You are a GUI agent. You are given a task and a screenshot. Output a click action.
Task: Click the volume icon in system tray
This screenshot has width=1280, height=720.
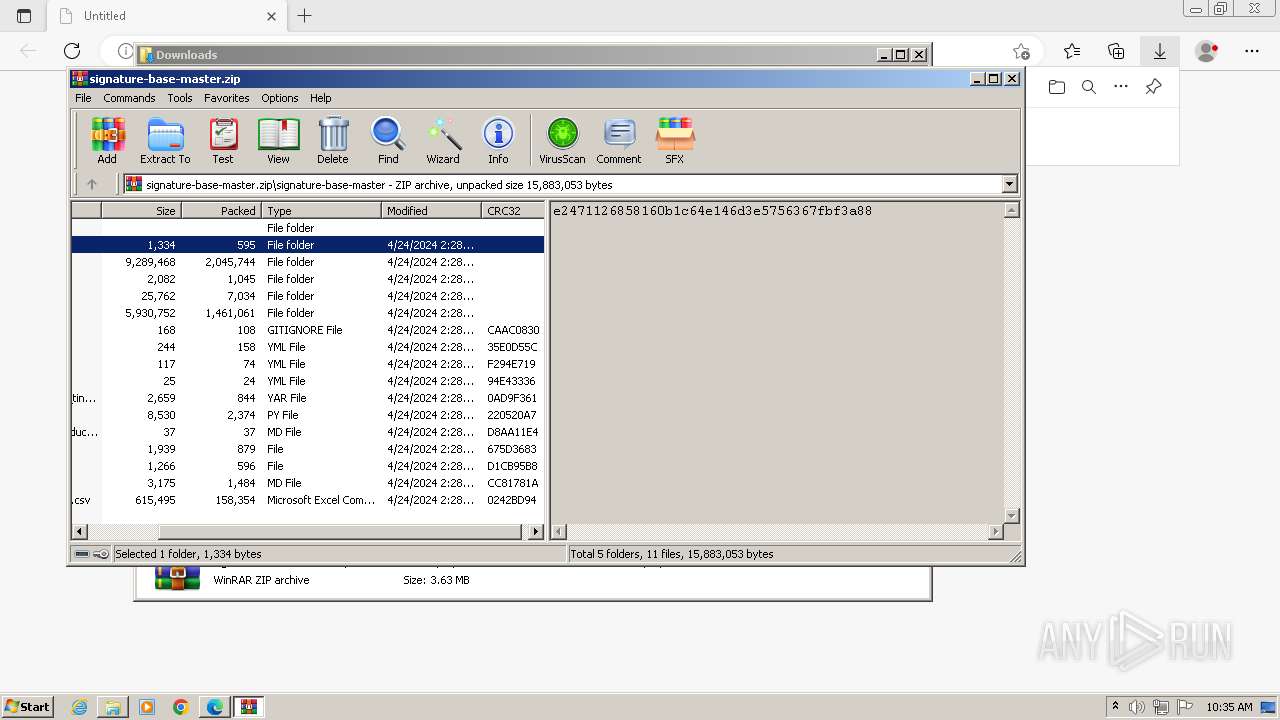[x=1138, y=707]
